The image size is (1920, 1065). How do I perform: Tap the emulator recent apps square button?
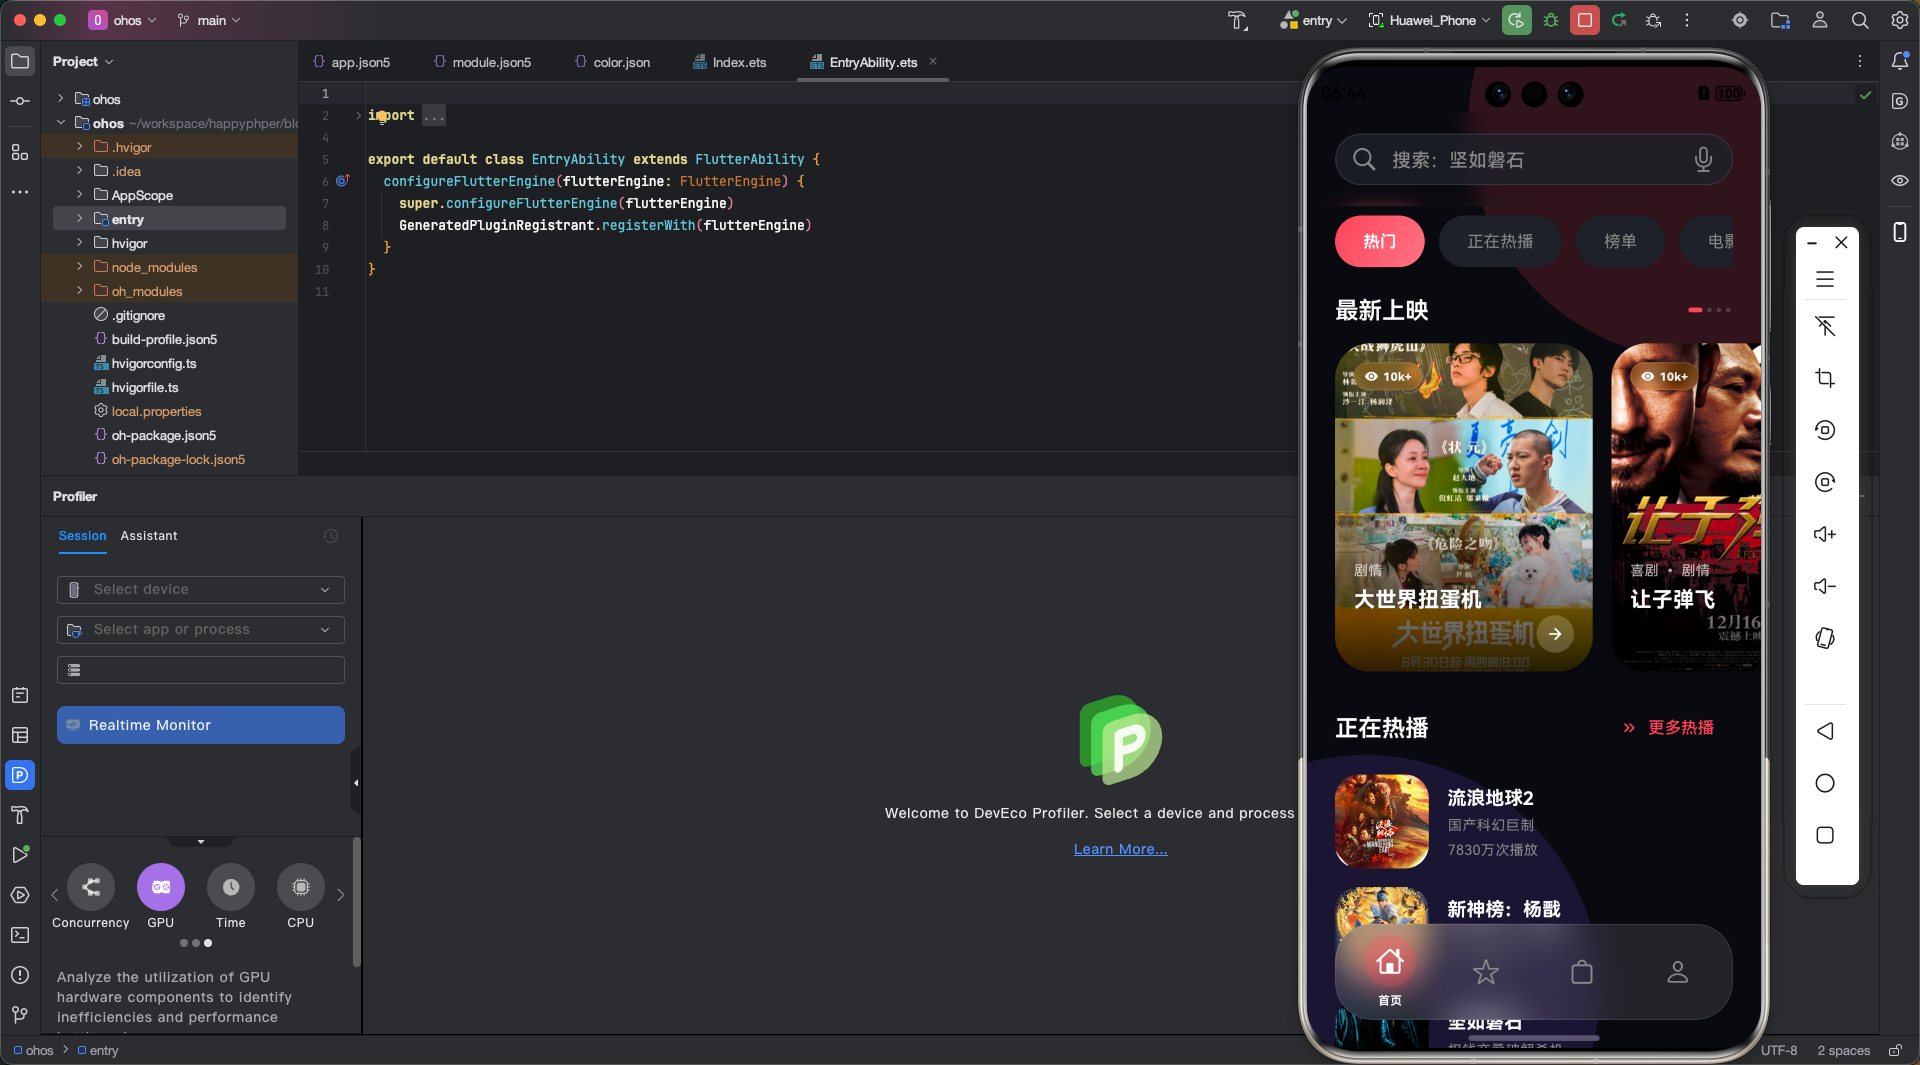(x=1825, y=835)
